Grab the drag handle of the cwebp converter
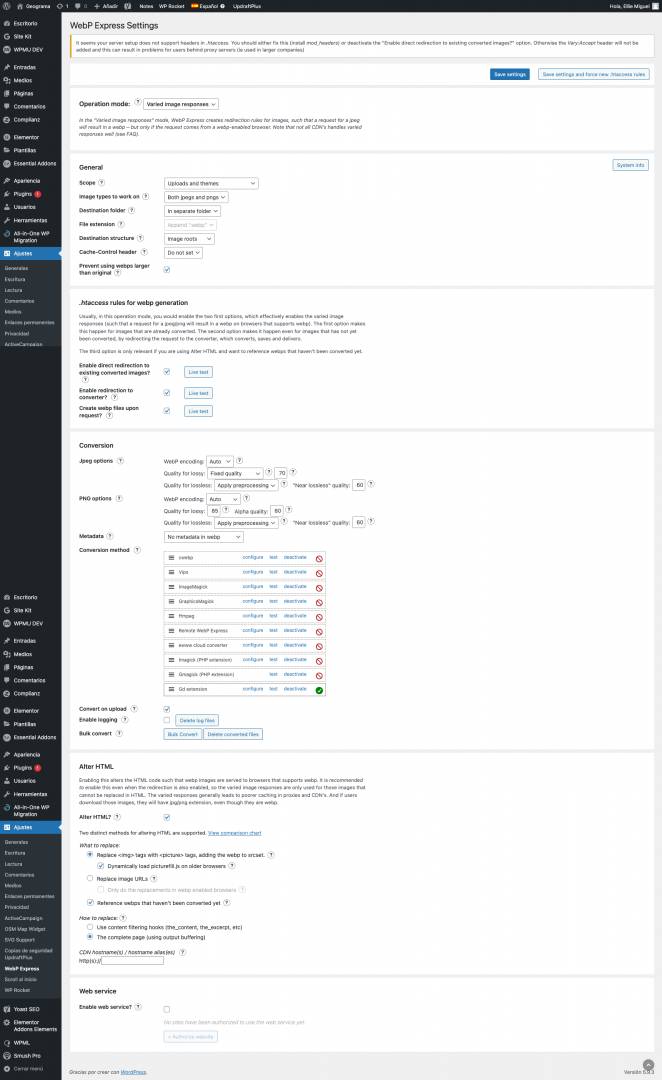Image resolution: width=662 pixels, height=1080 pixels. pos(172,557)
